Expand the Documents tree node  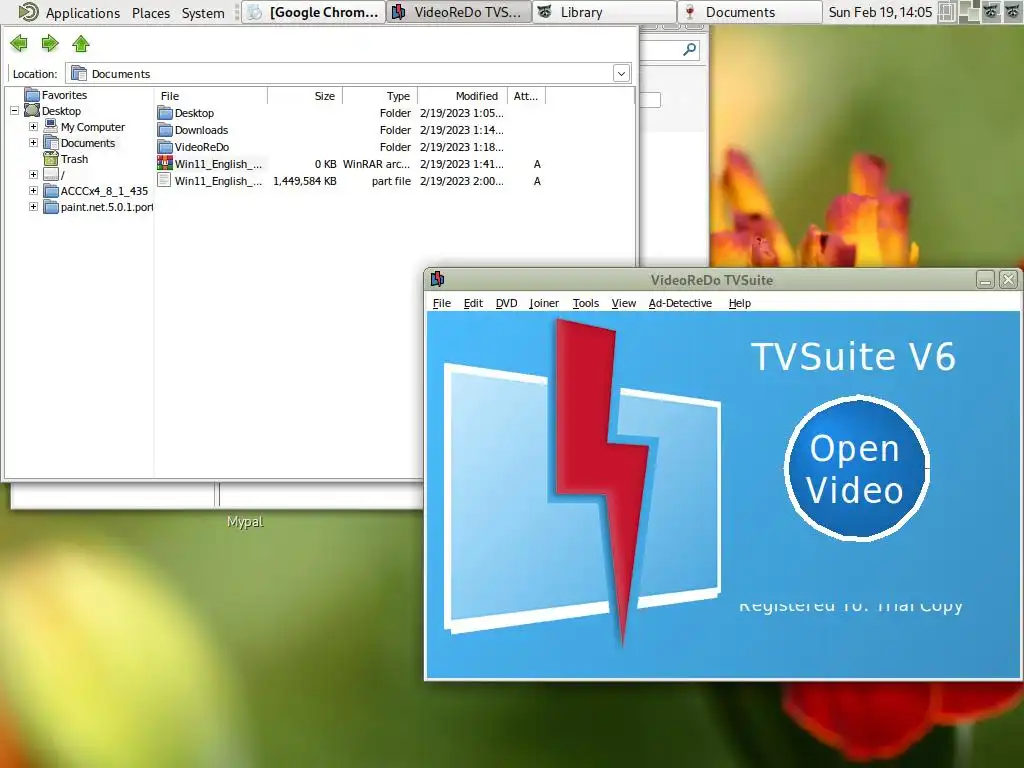(x=33, y=142)
